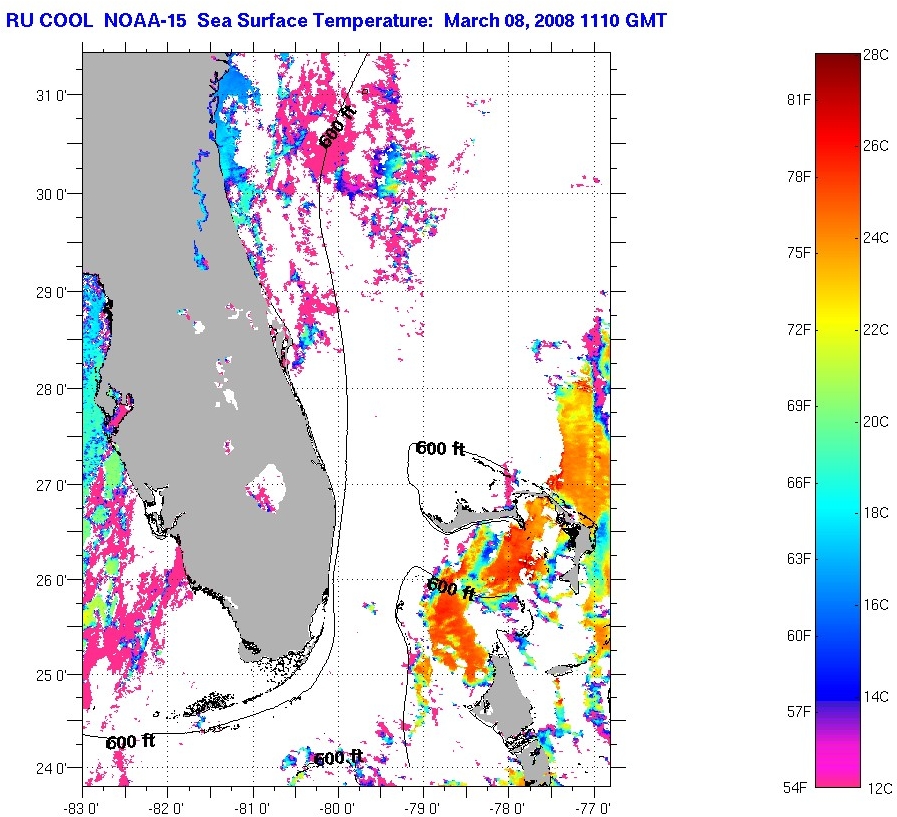Click the '57F' color bar label
This screenshot has width=897, height=817.
pyautogui.click(x=799, y=712)
